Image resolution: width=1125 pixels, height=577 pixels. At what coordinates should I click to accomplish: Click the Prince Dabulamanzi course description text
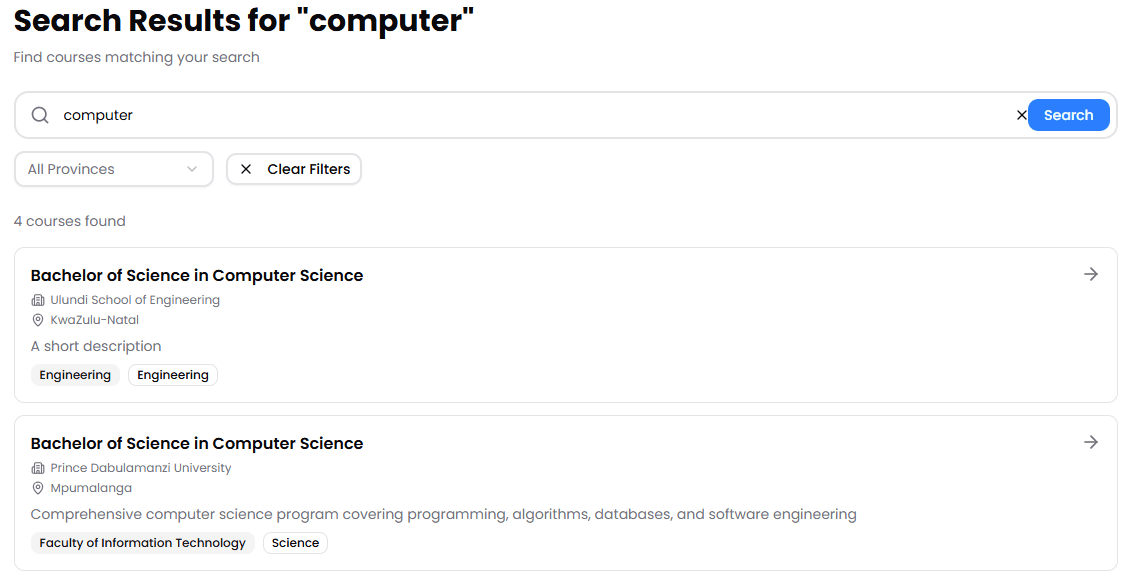(x=443, y=513)
